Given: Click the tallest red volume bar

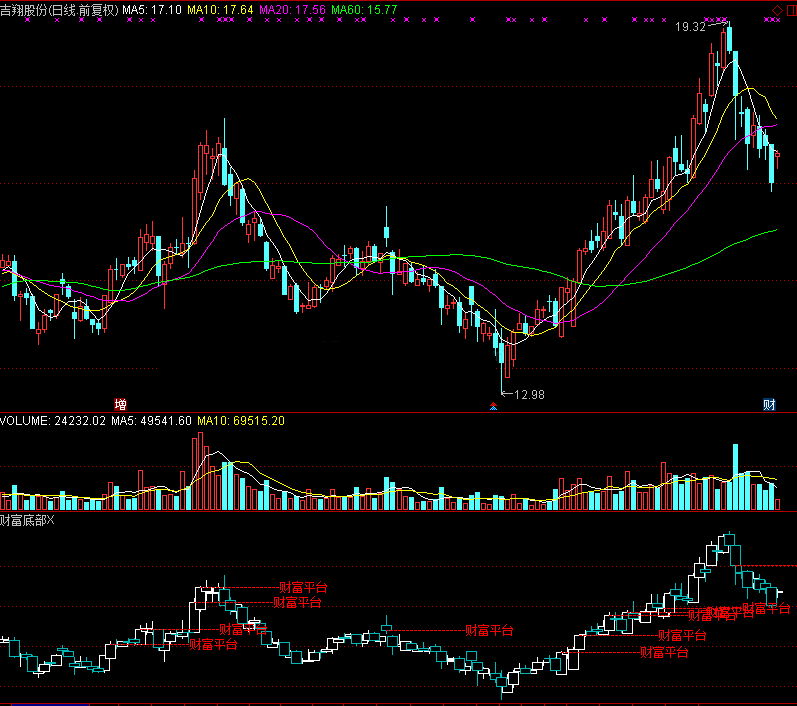Looking at the screenshot, I should [x=200, y=471].
